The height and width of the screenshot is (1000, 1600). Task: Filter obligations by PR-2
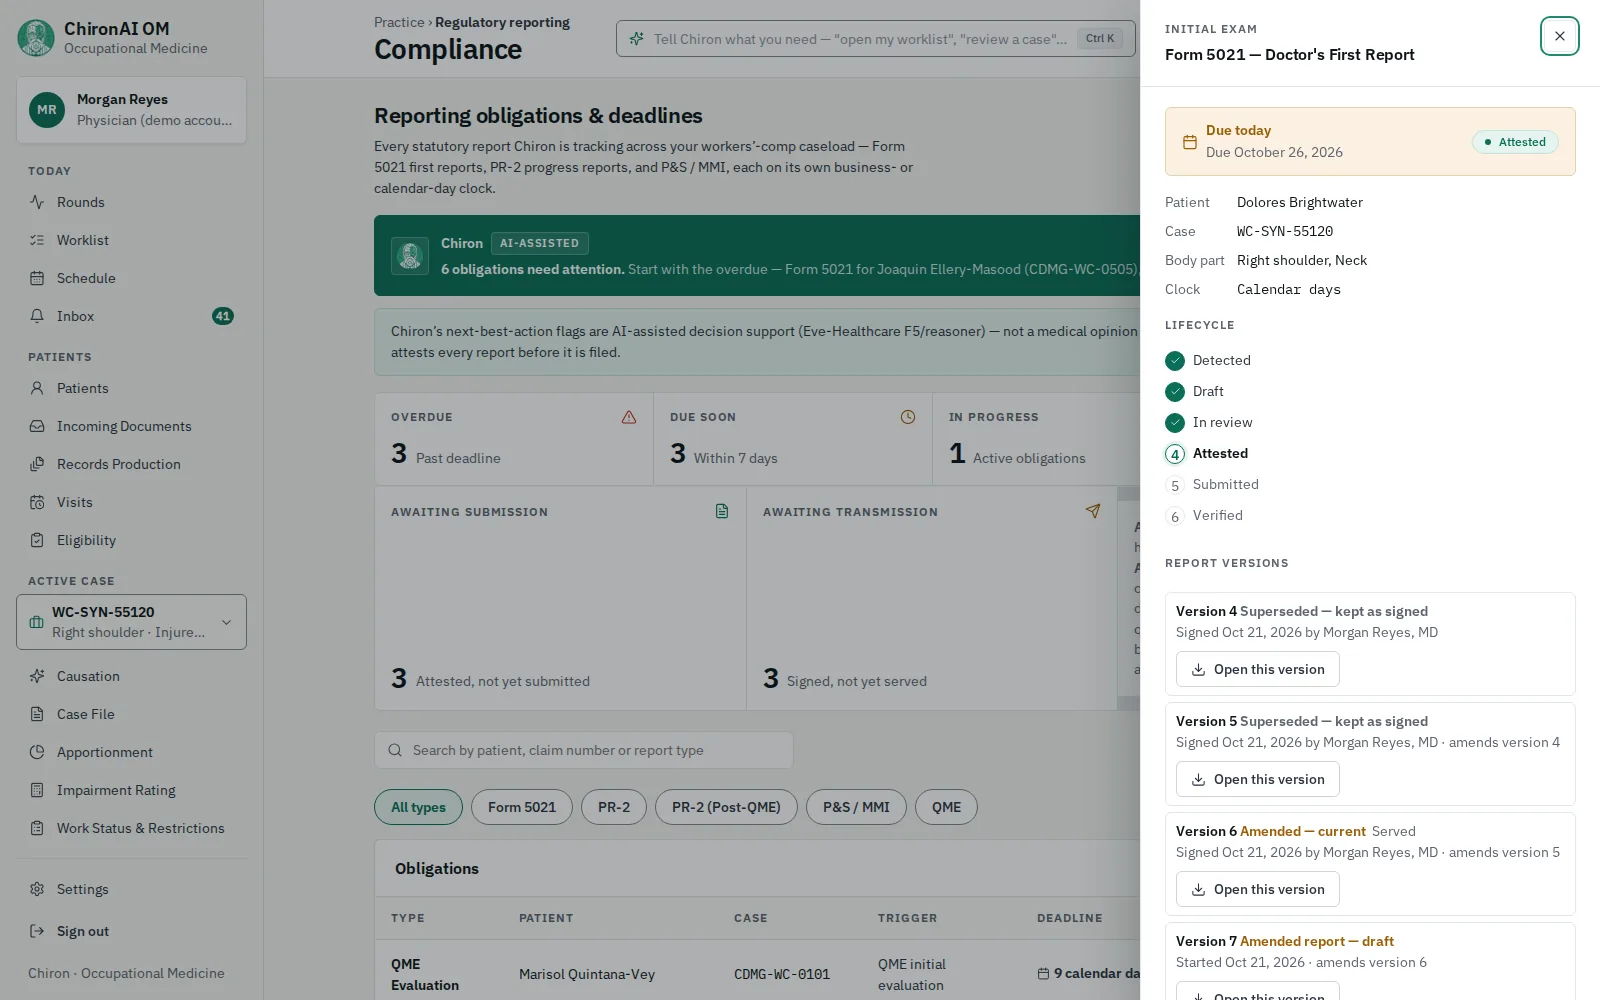pos(614,807)
